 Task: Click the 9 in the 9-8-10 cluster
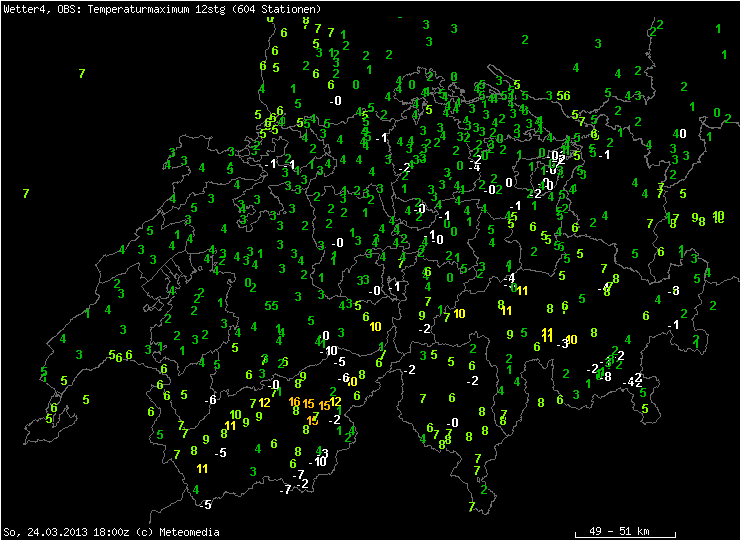click(696, 217)
